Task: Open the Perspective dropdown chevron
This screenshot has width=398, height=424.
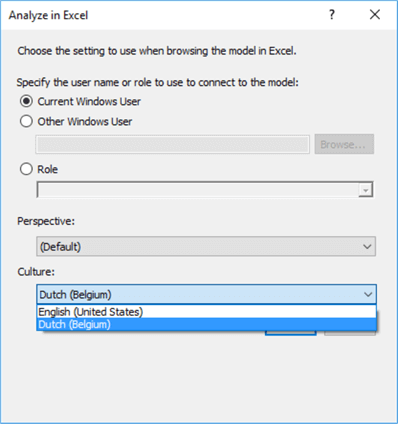Action: [367, 247]
